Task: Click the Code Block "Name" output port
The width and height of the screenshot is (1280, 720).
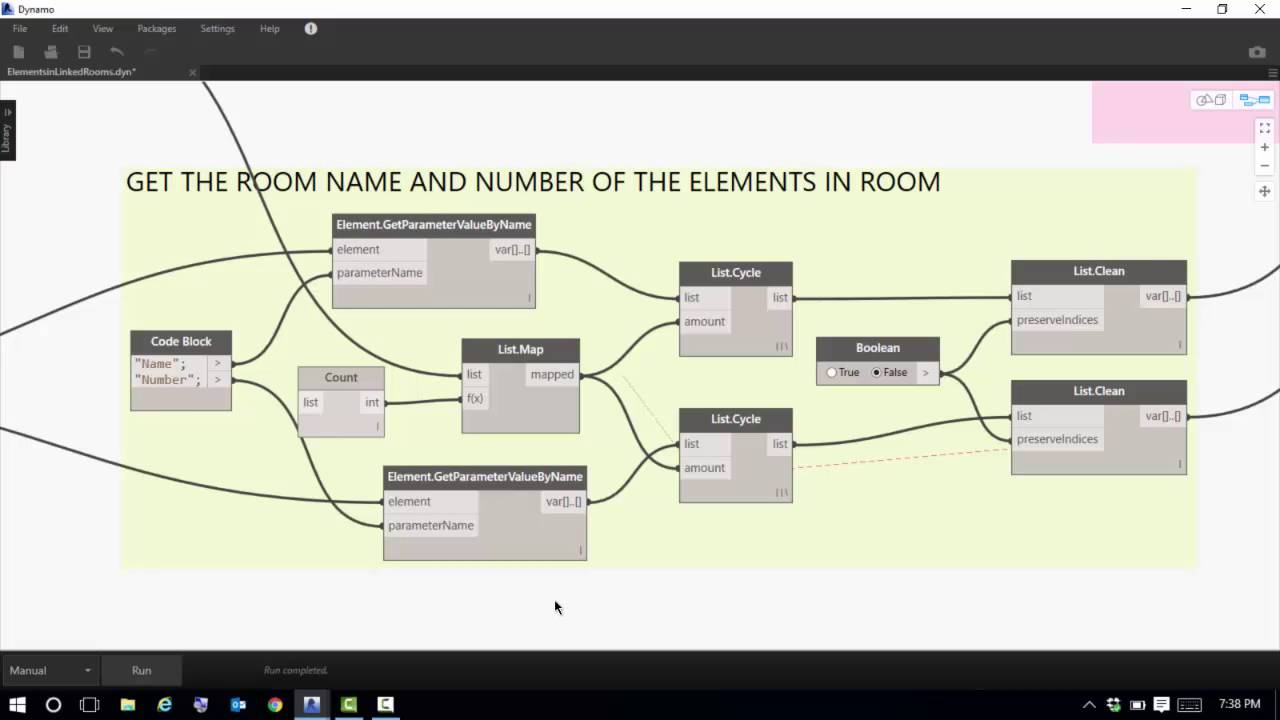Action: click(x=217, y=364)
